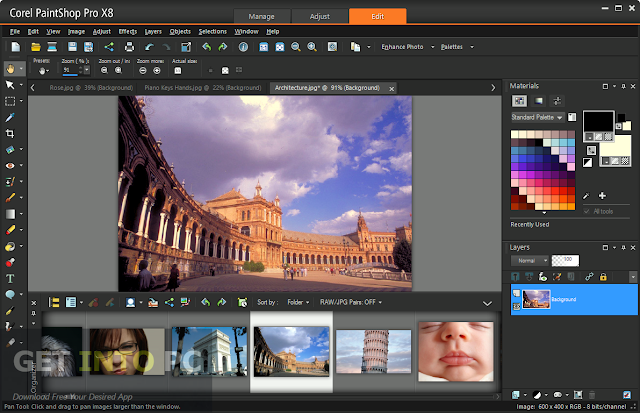
Task: Toggle the All tools checkbox
Action: click(584, 213)
